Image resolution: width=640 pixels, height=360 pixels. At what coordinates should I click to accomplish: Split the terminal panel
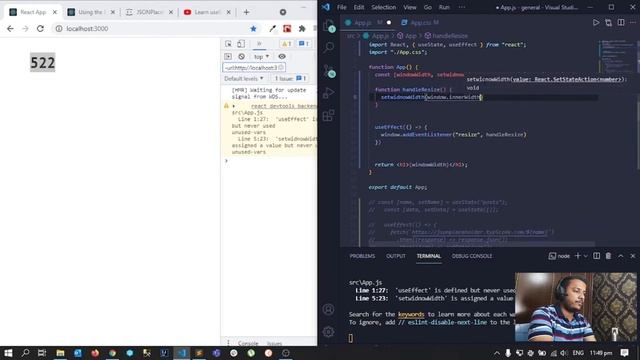(596, 256)
